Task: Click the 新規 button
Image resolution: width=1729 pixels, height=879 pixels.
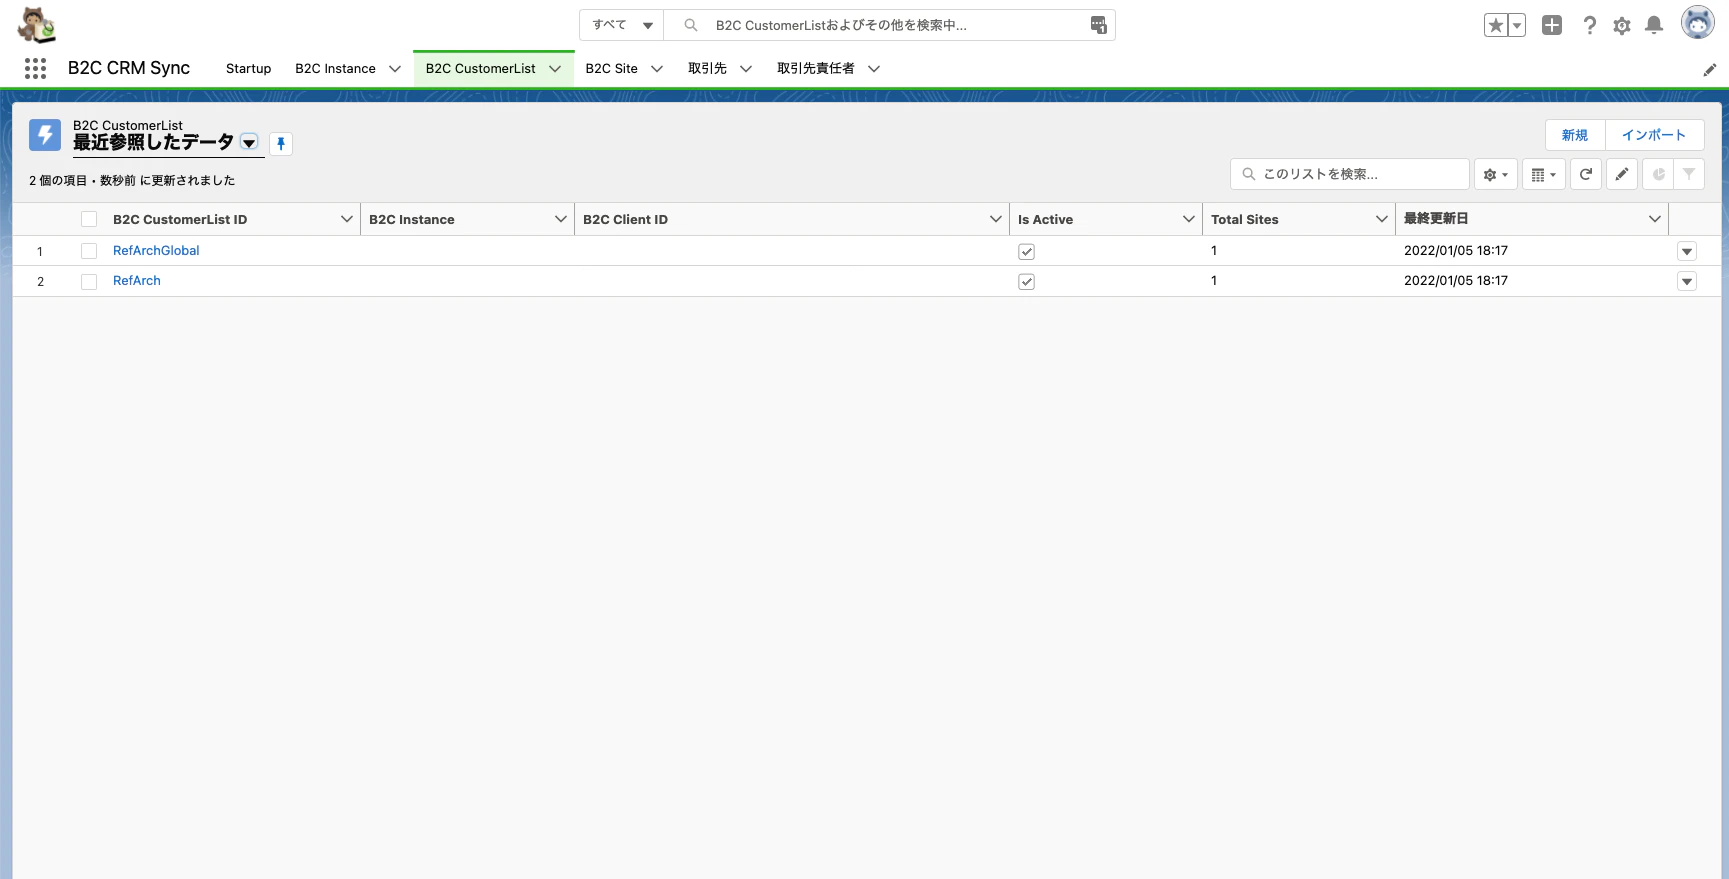Action: tap(1575, 135)
